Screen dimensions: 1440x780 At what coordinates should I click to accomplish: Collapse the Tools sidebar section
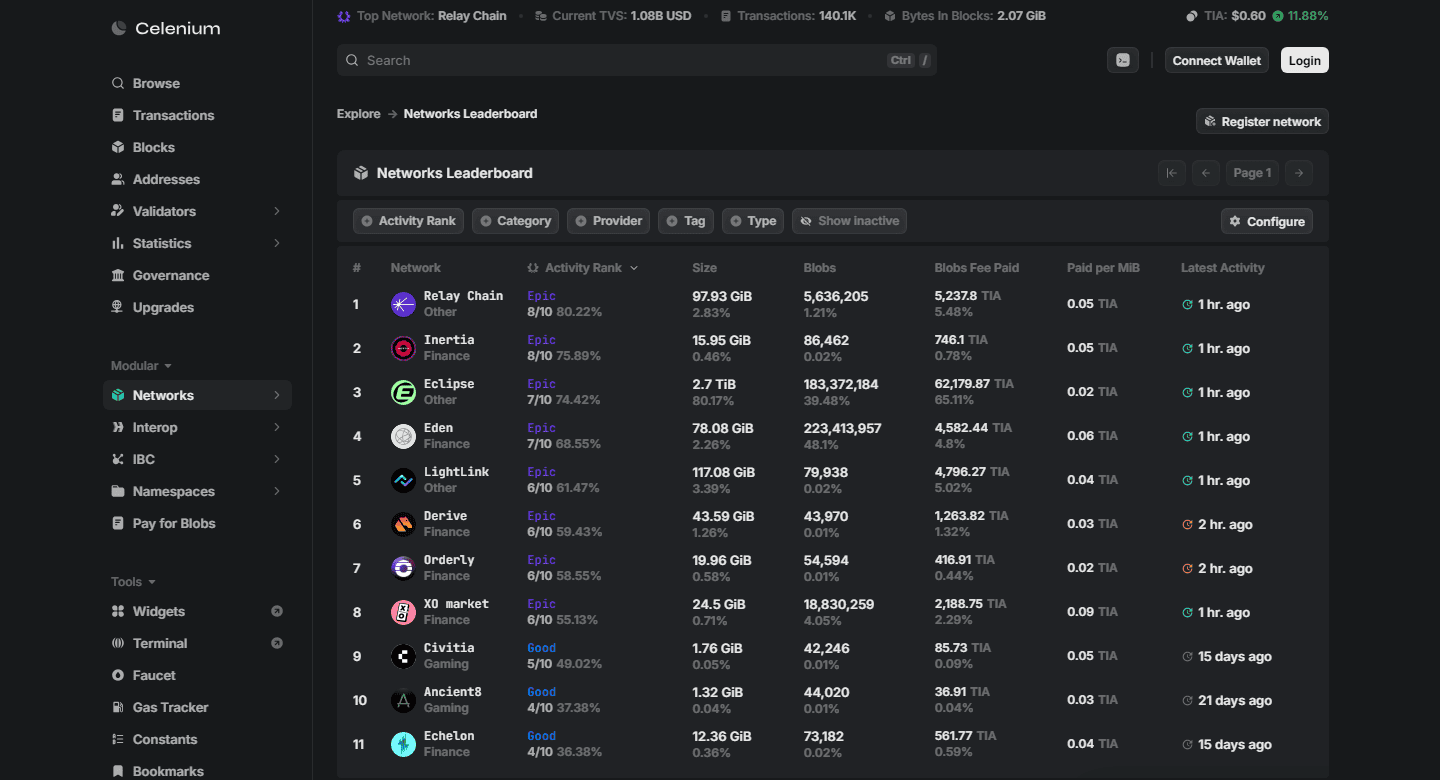[x=133, y=582]
